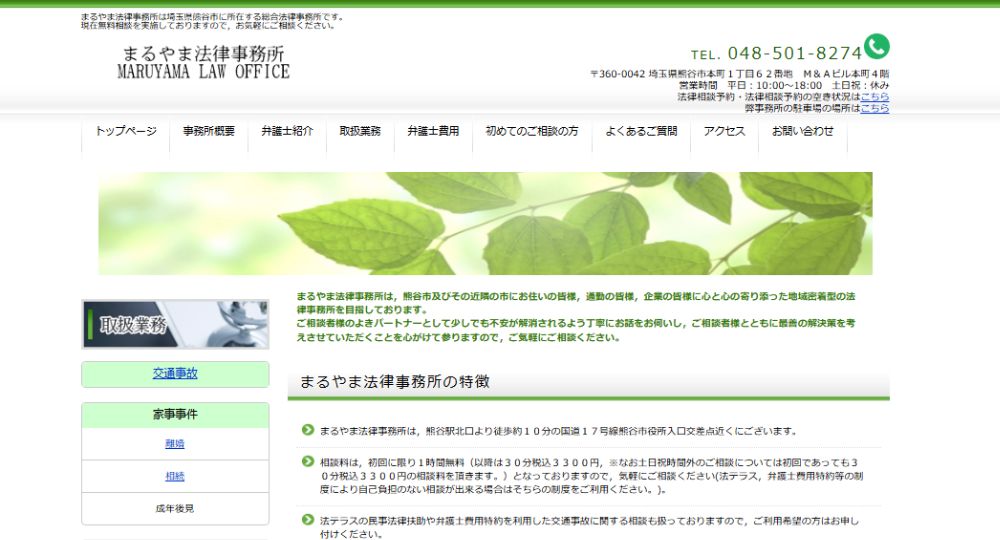The image size is (1000, 540).
Task: Click the arrow bullet beside 相談料 paragraph
Action: 308,461
